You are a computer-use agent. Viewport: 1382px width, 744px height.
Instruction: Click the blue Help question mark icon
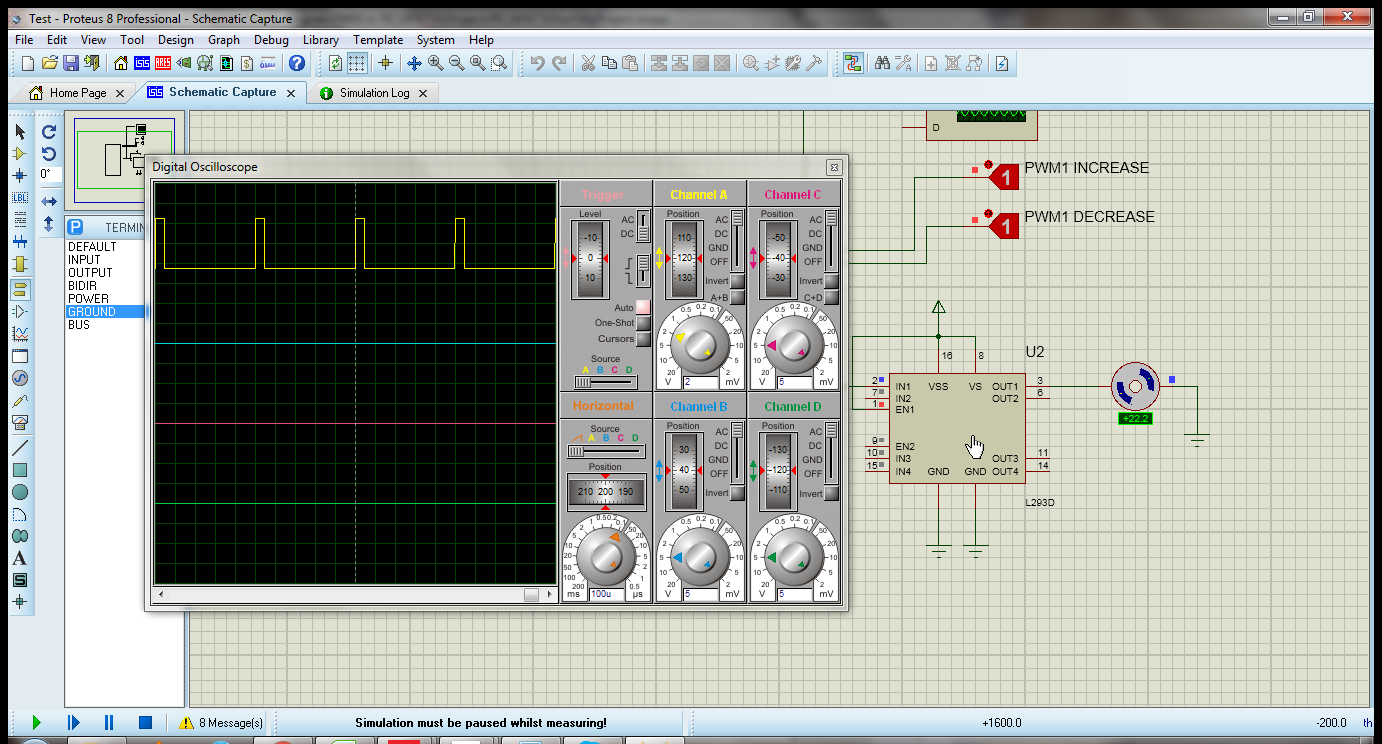pyautogui.click(x=296, y=63)
